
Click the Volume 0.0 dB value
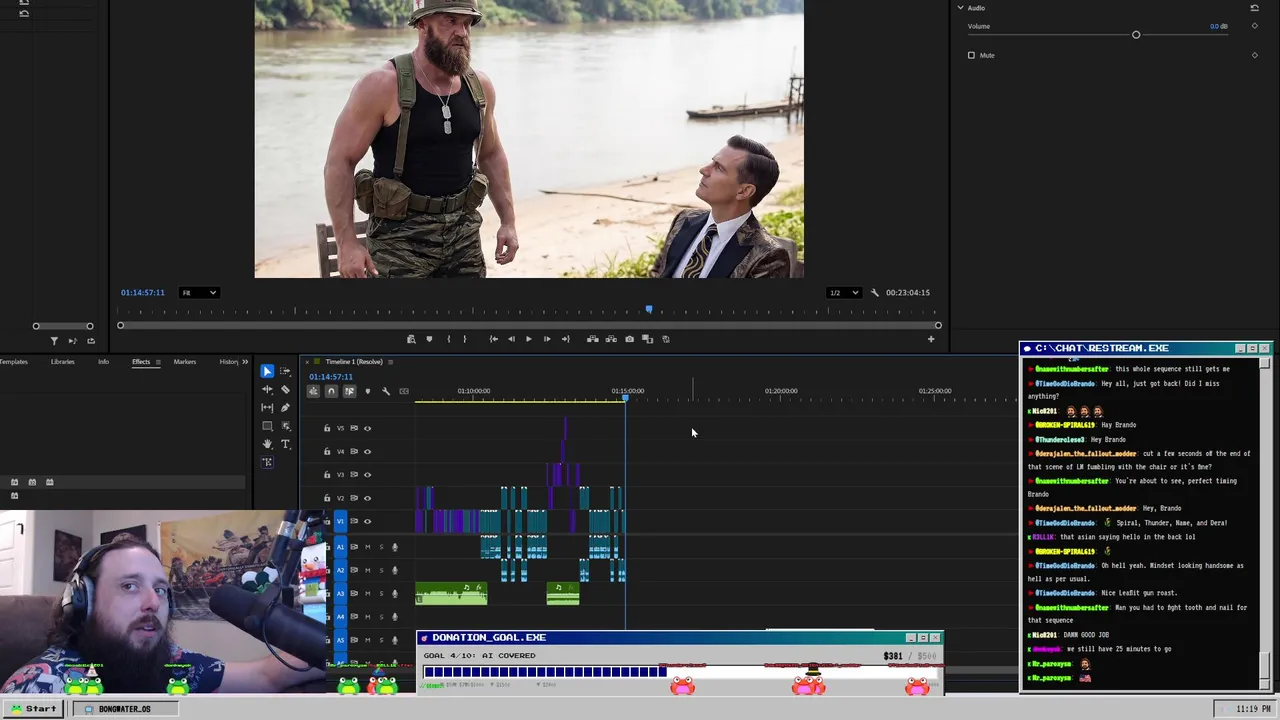1219,26
